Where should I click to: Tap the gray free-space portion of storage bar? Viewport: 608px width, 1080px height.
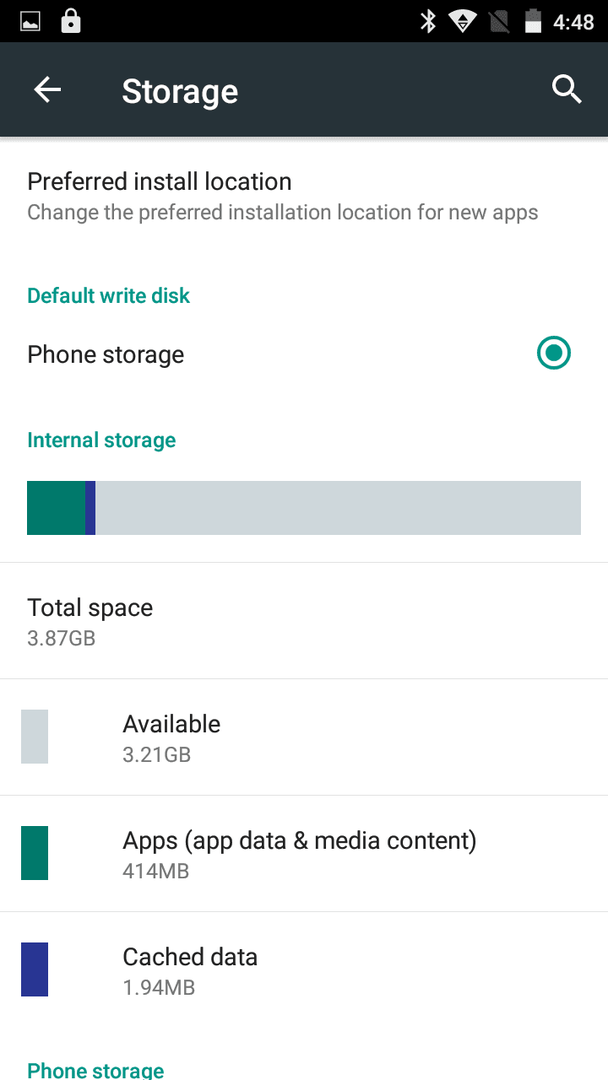click(x=338, y=508)
